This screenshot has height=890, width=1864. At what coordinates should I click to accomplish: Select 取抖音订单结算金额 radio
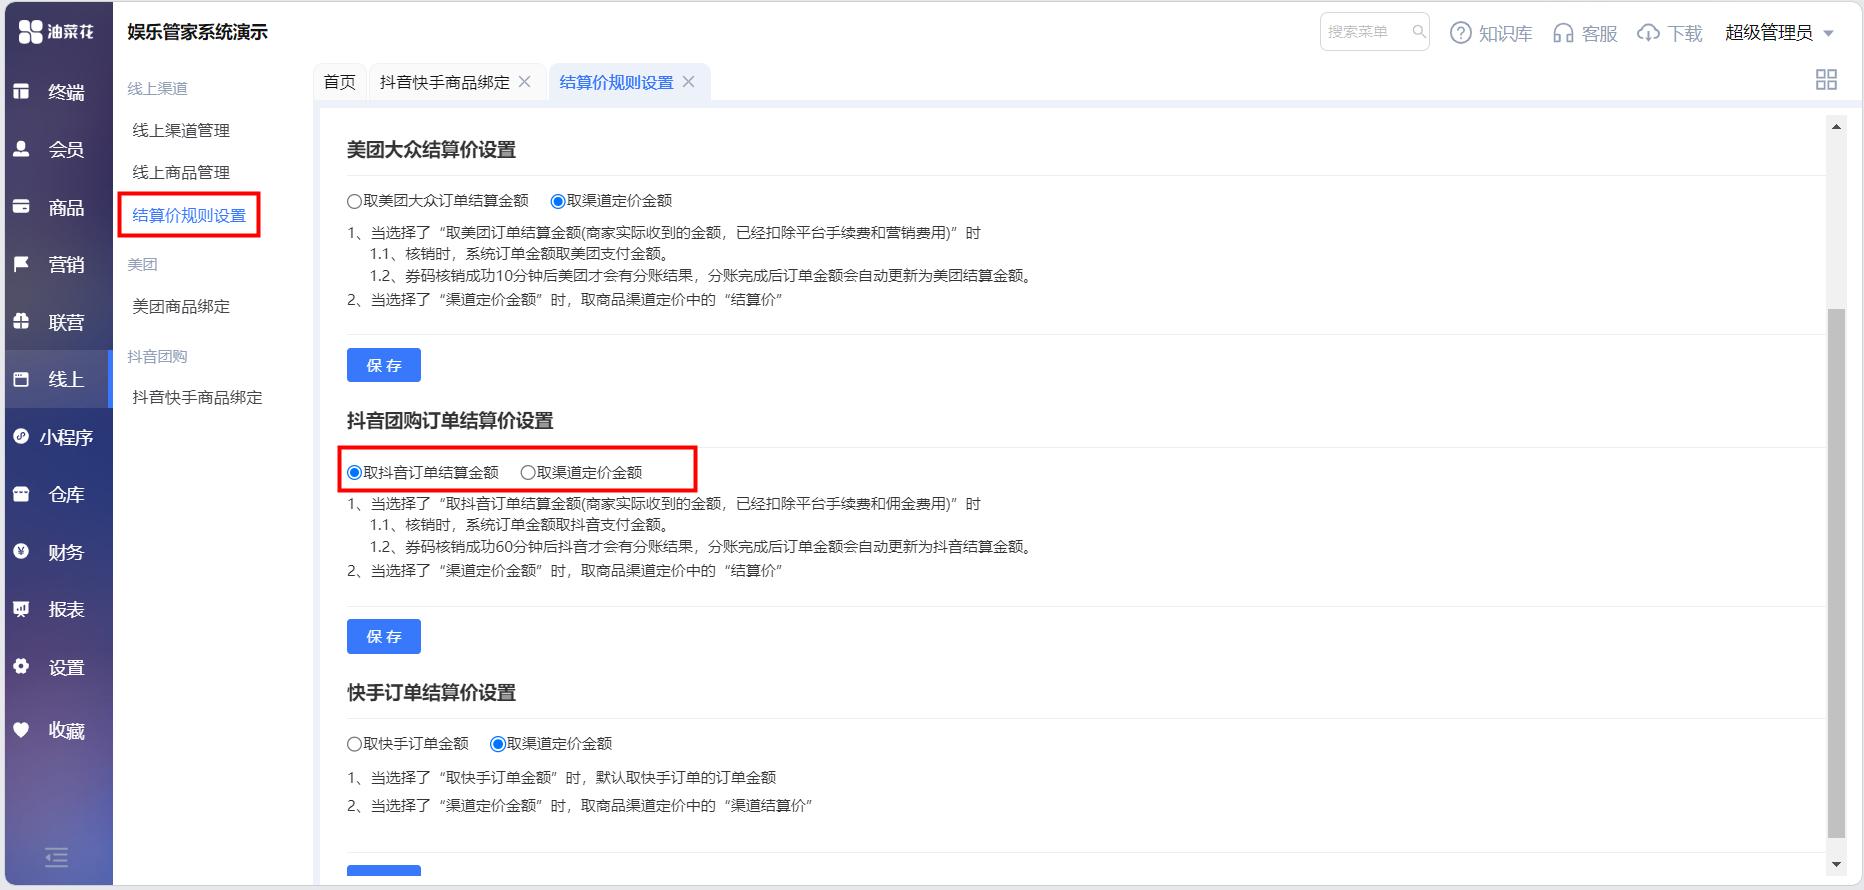[354, 472]
